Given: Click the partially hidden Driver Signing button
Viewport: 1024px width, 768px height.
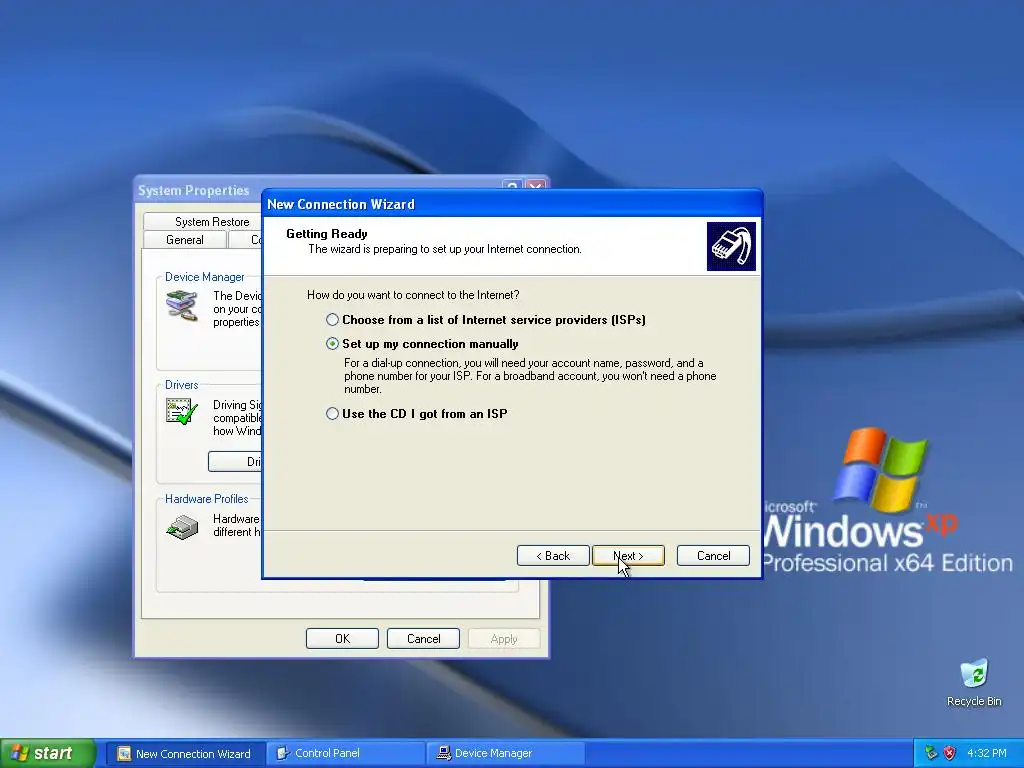Looking at the screenshot, I should 235,462.
